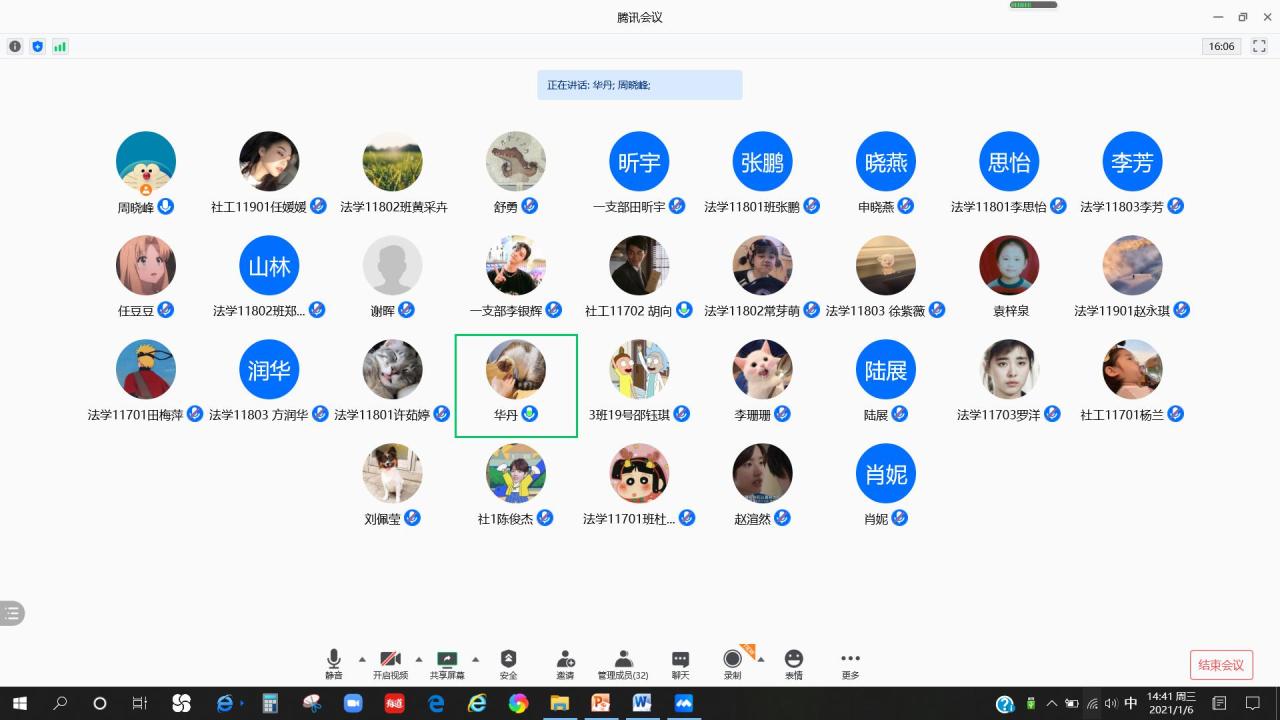This screenshot has width=1280, height=720.
Task: Toggle the 静音 mute microphone button
Action: click(334, 663)
